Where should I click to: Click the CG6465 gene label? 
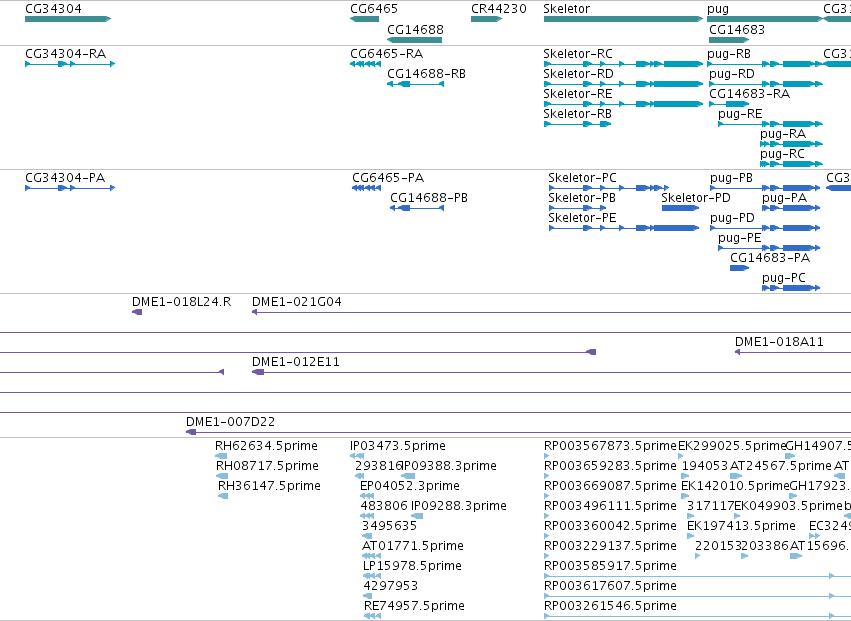coord(374,9)
